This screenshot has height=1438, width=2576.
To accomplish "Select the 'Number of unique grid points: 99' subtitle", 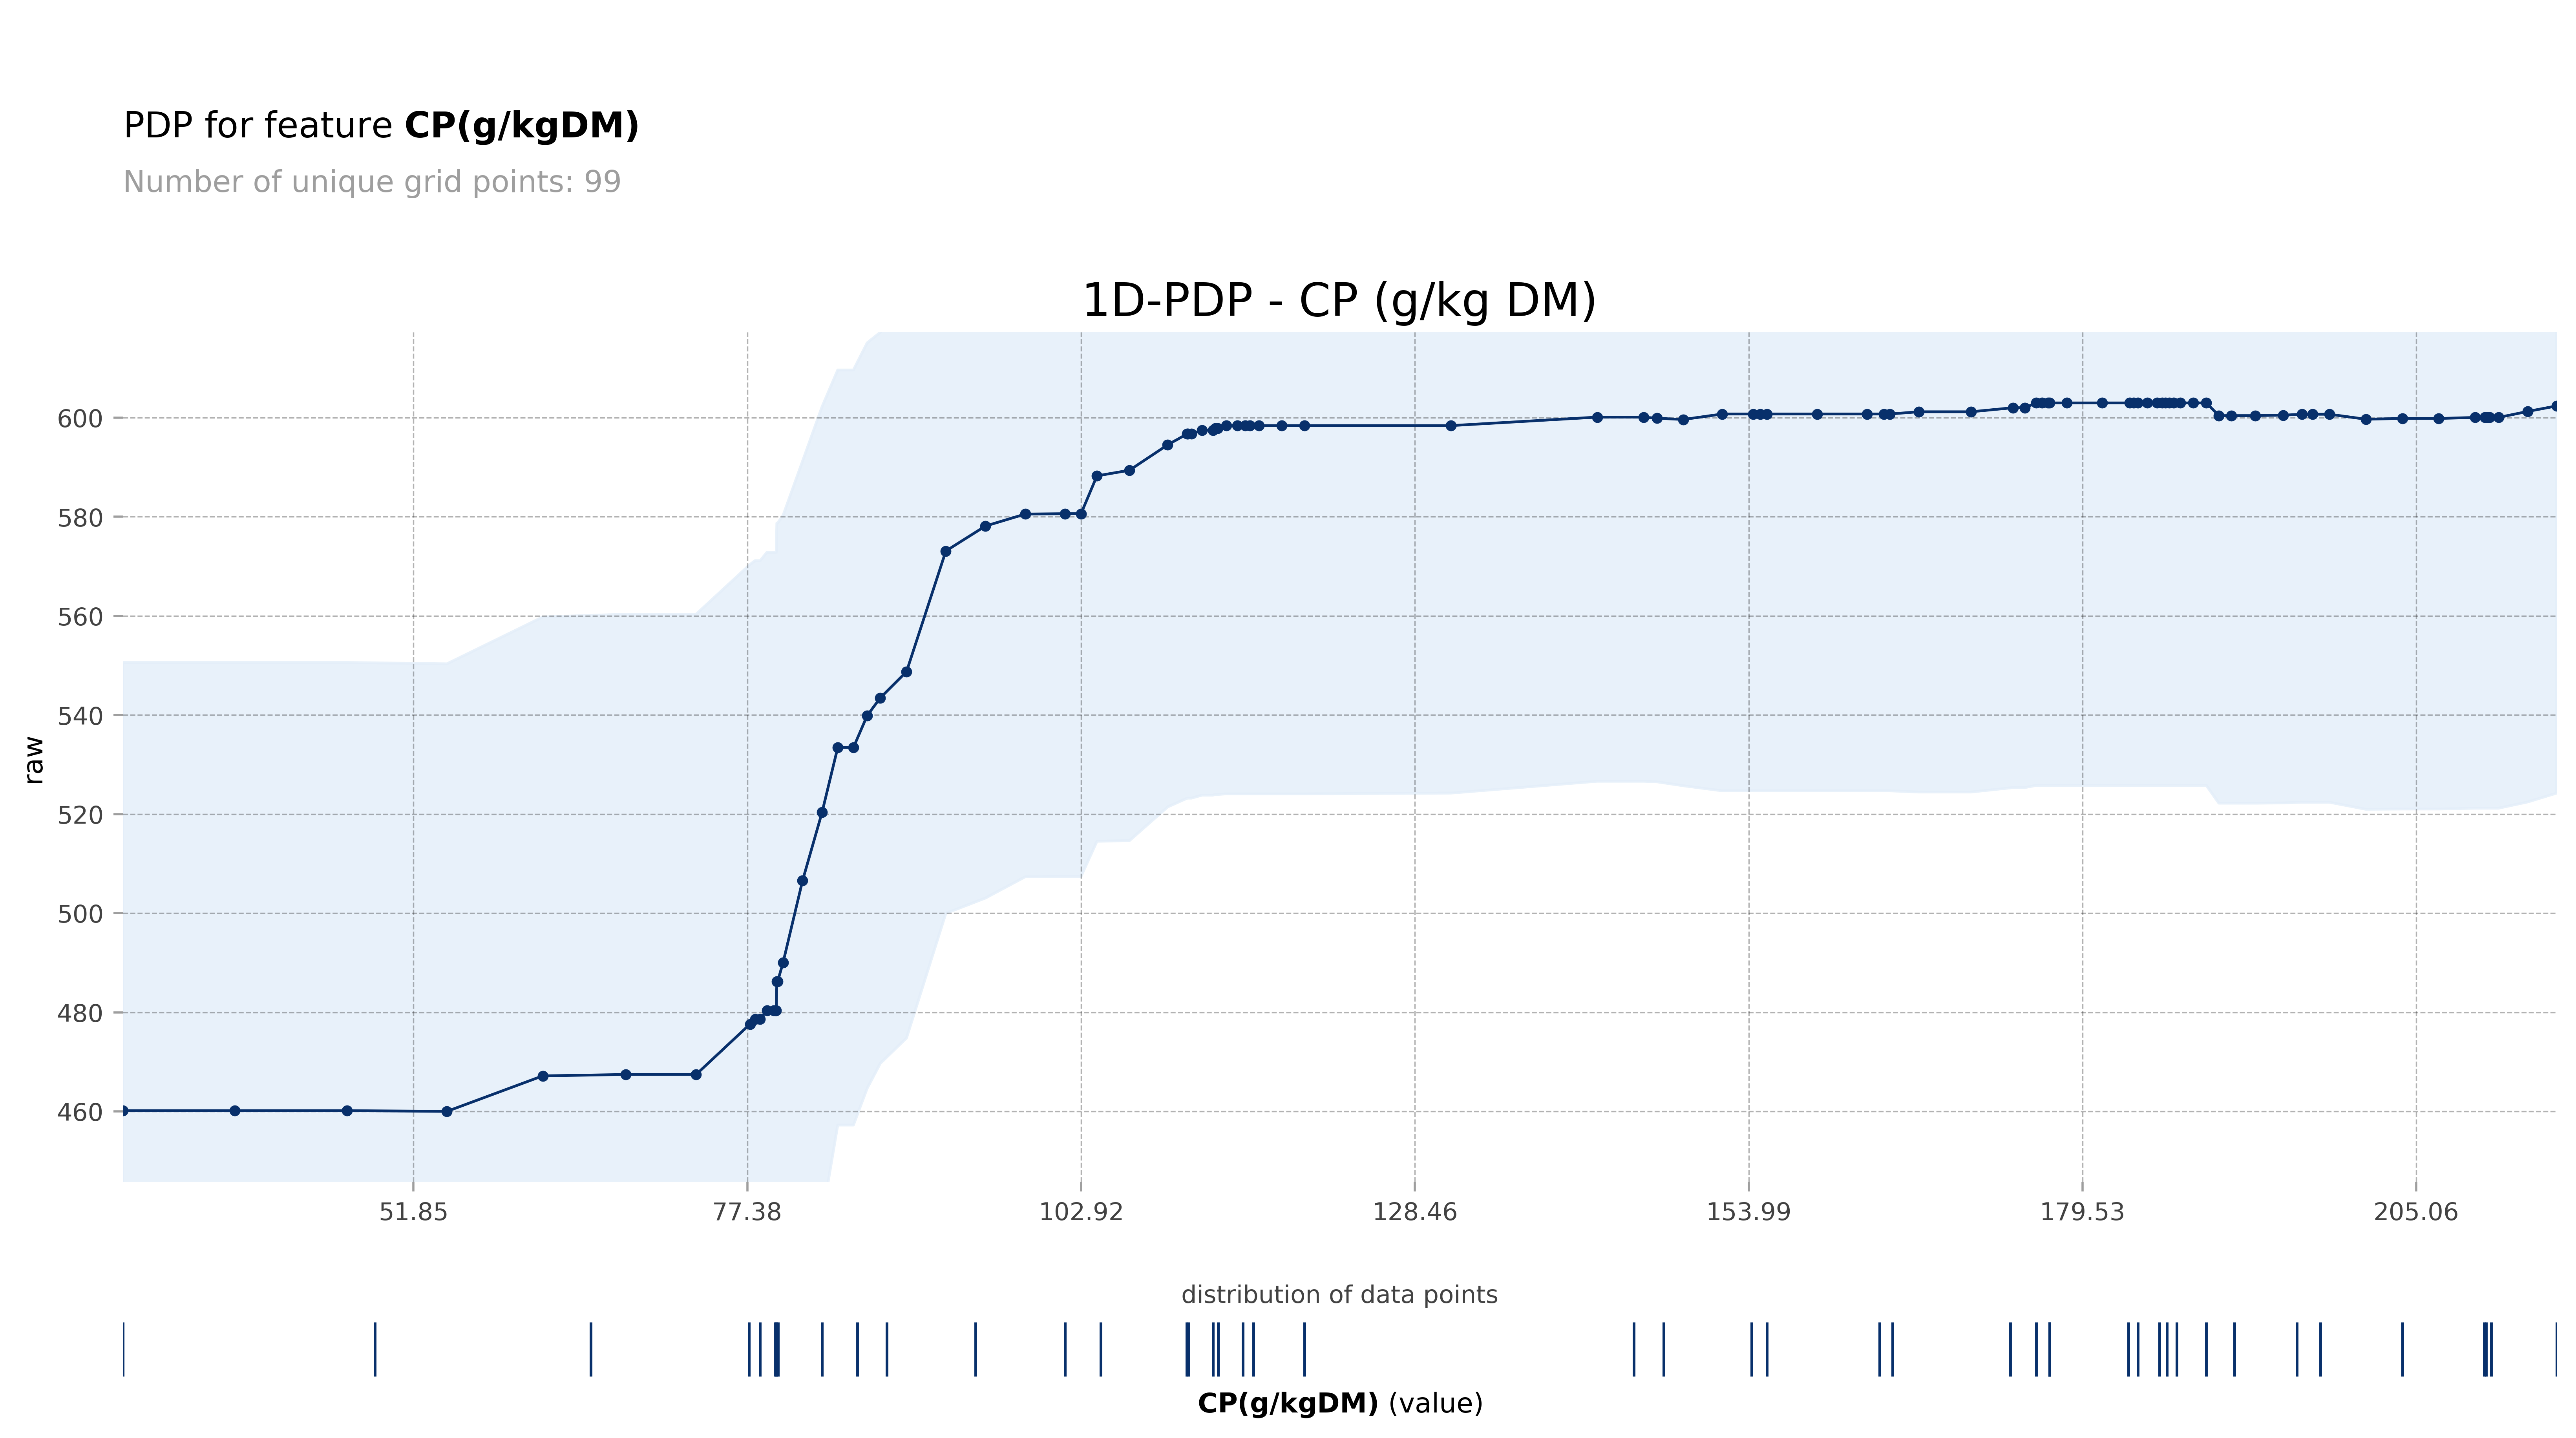I will point(372,182).
